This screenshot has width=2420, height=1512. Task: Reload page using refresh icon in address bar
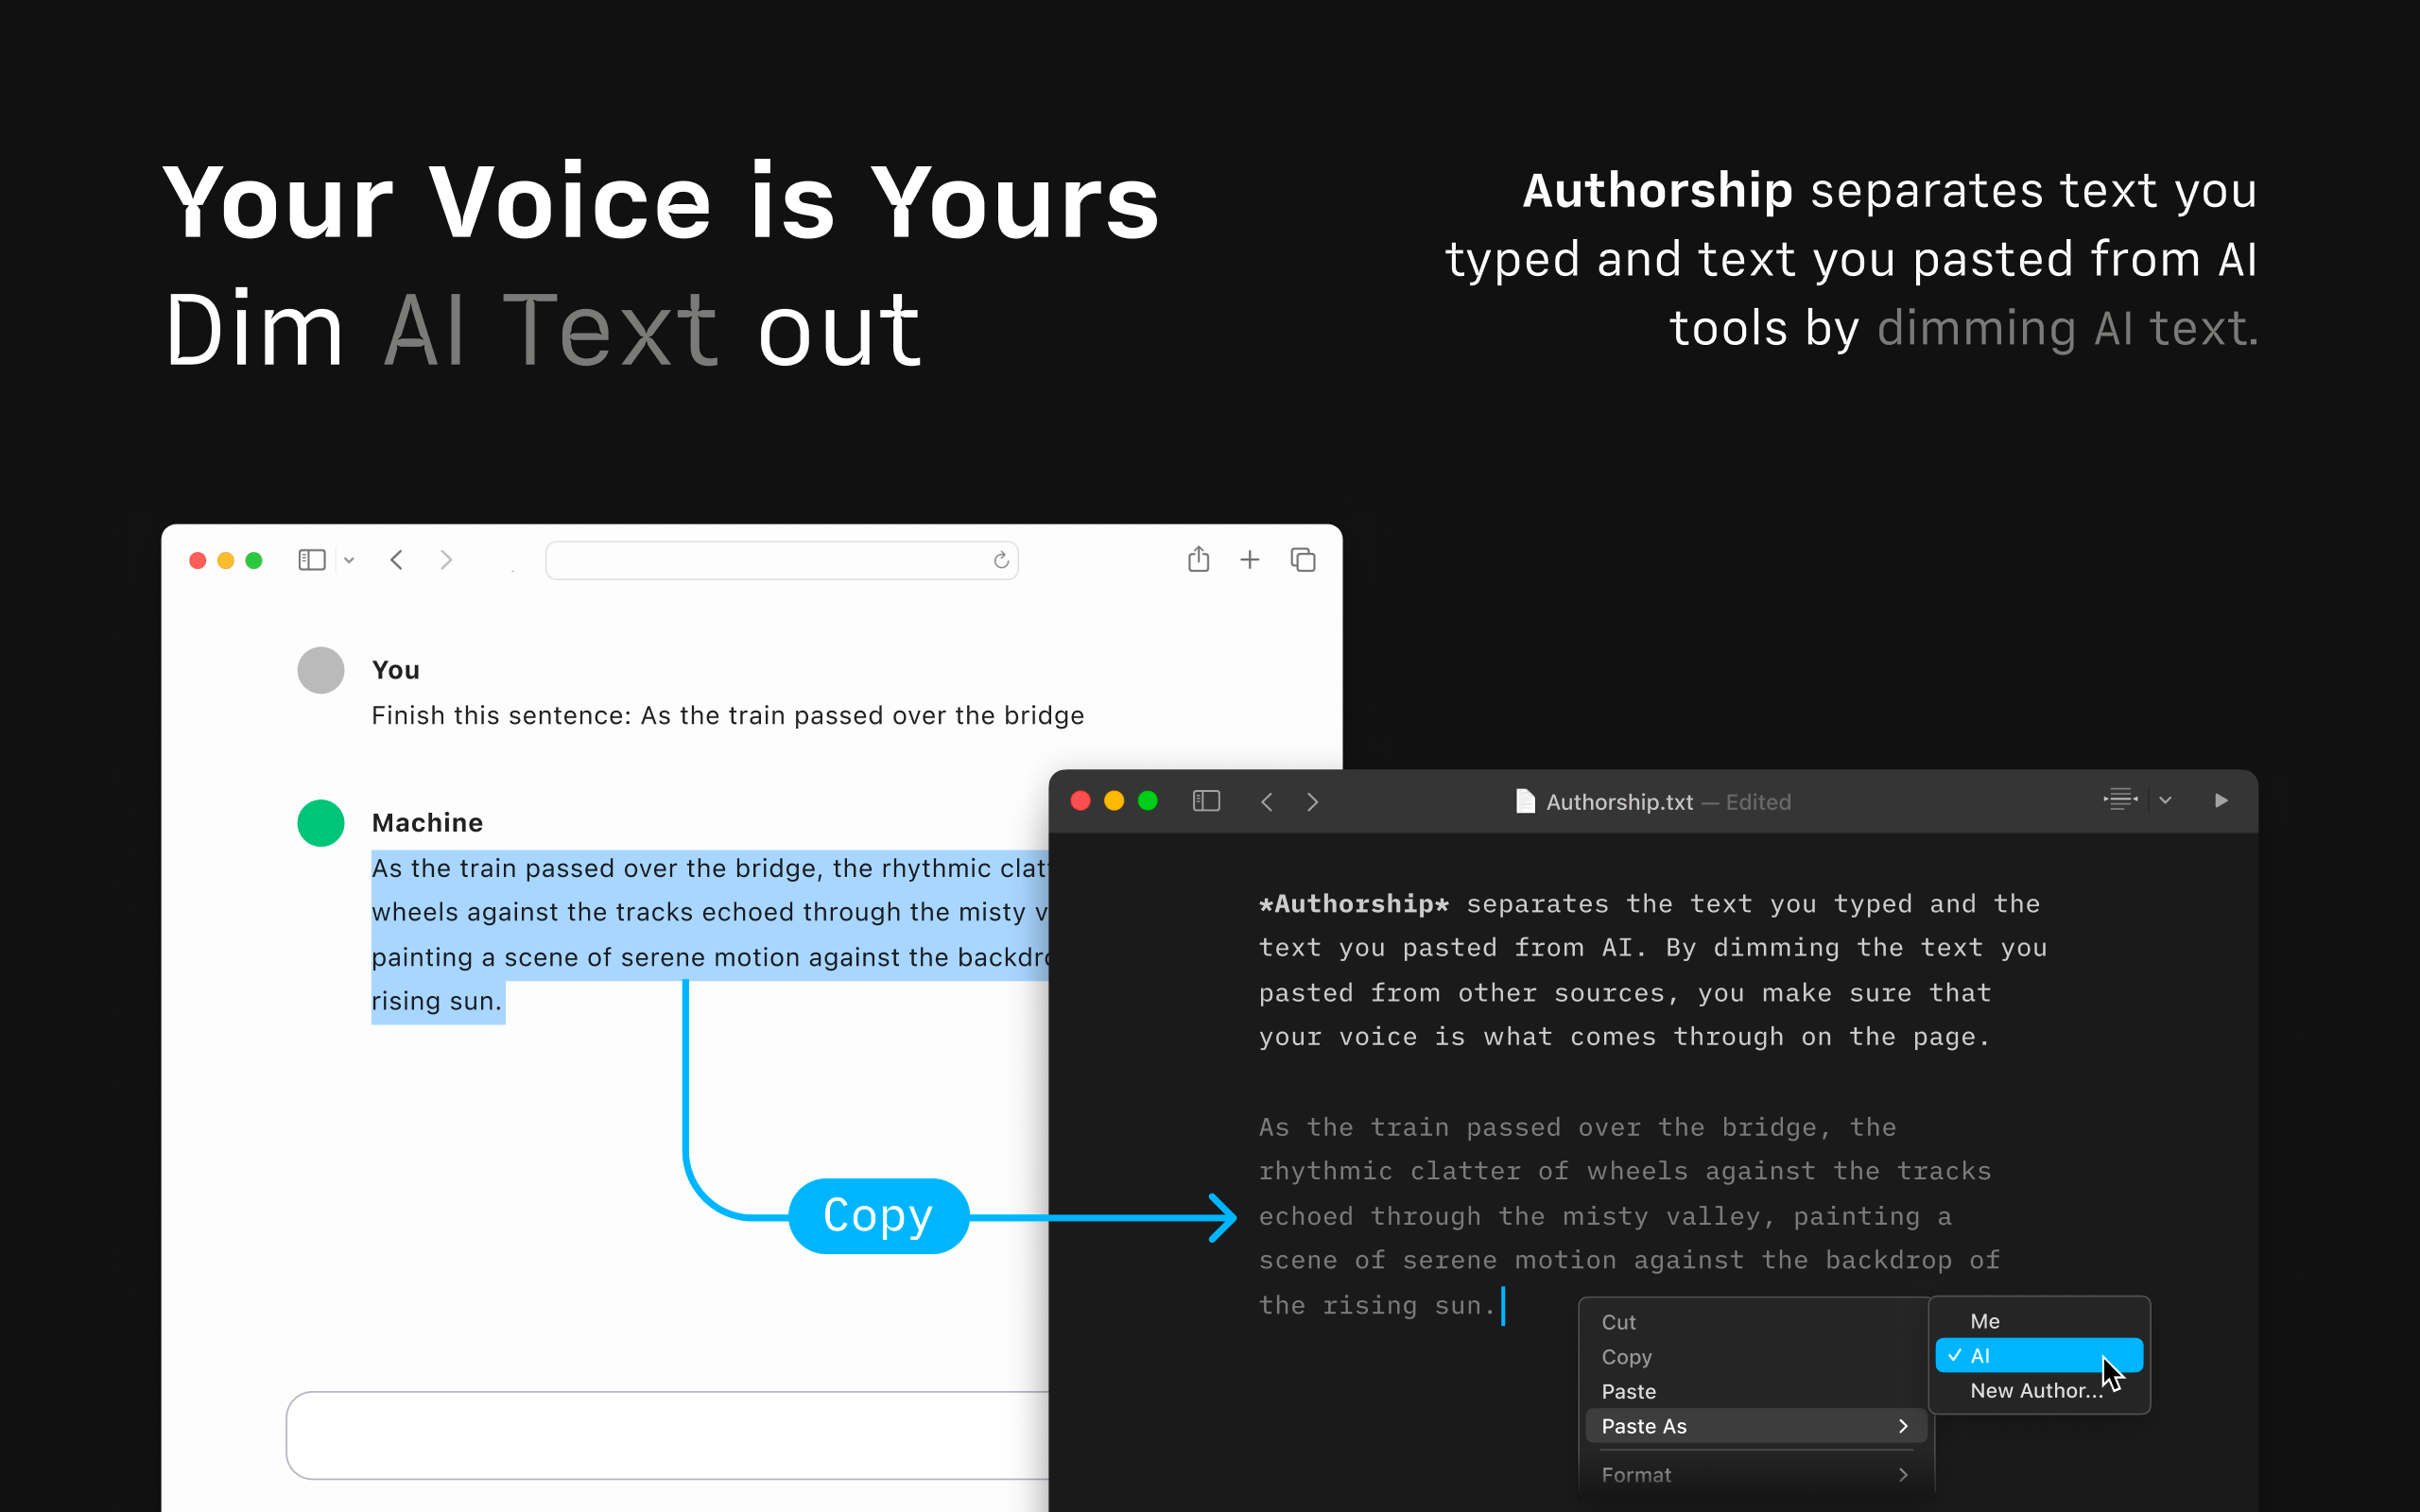click(1001, 561)
